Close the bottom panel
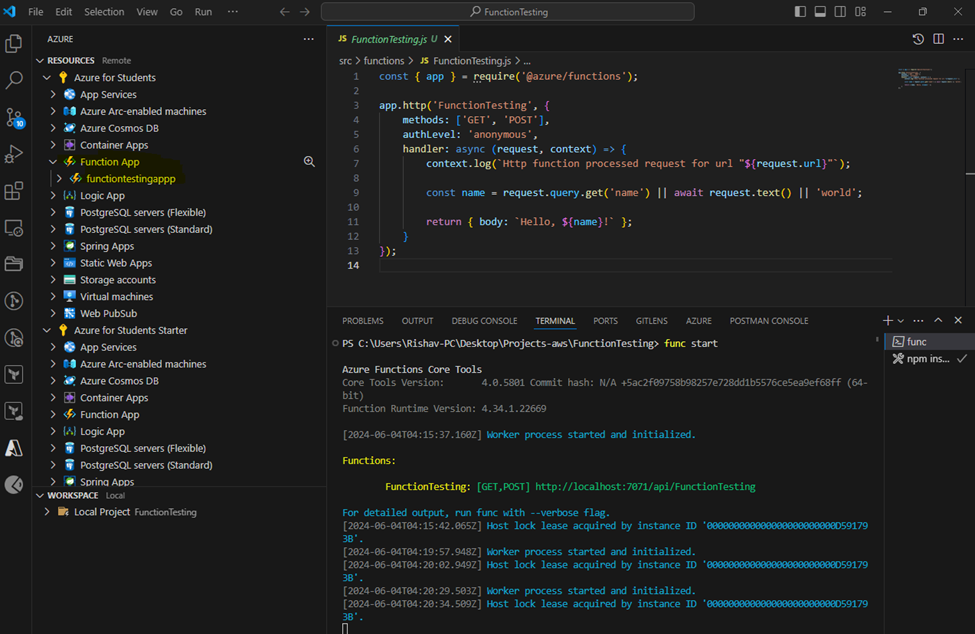 pyautogui.click(x=958, y=321)
